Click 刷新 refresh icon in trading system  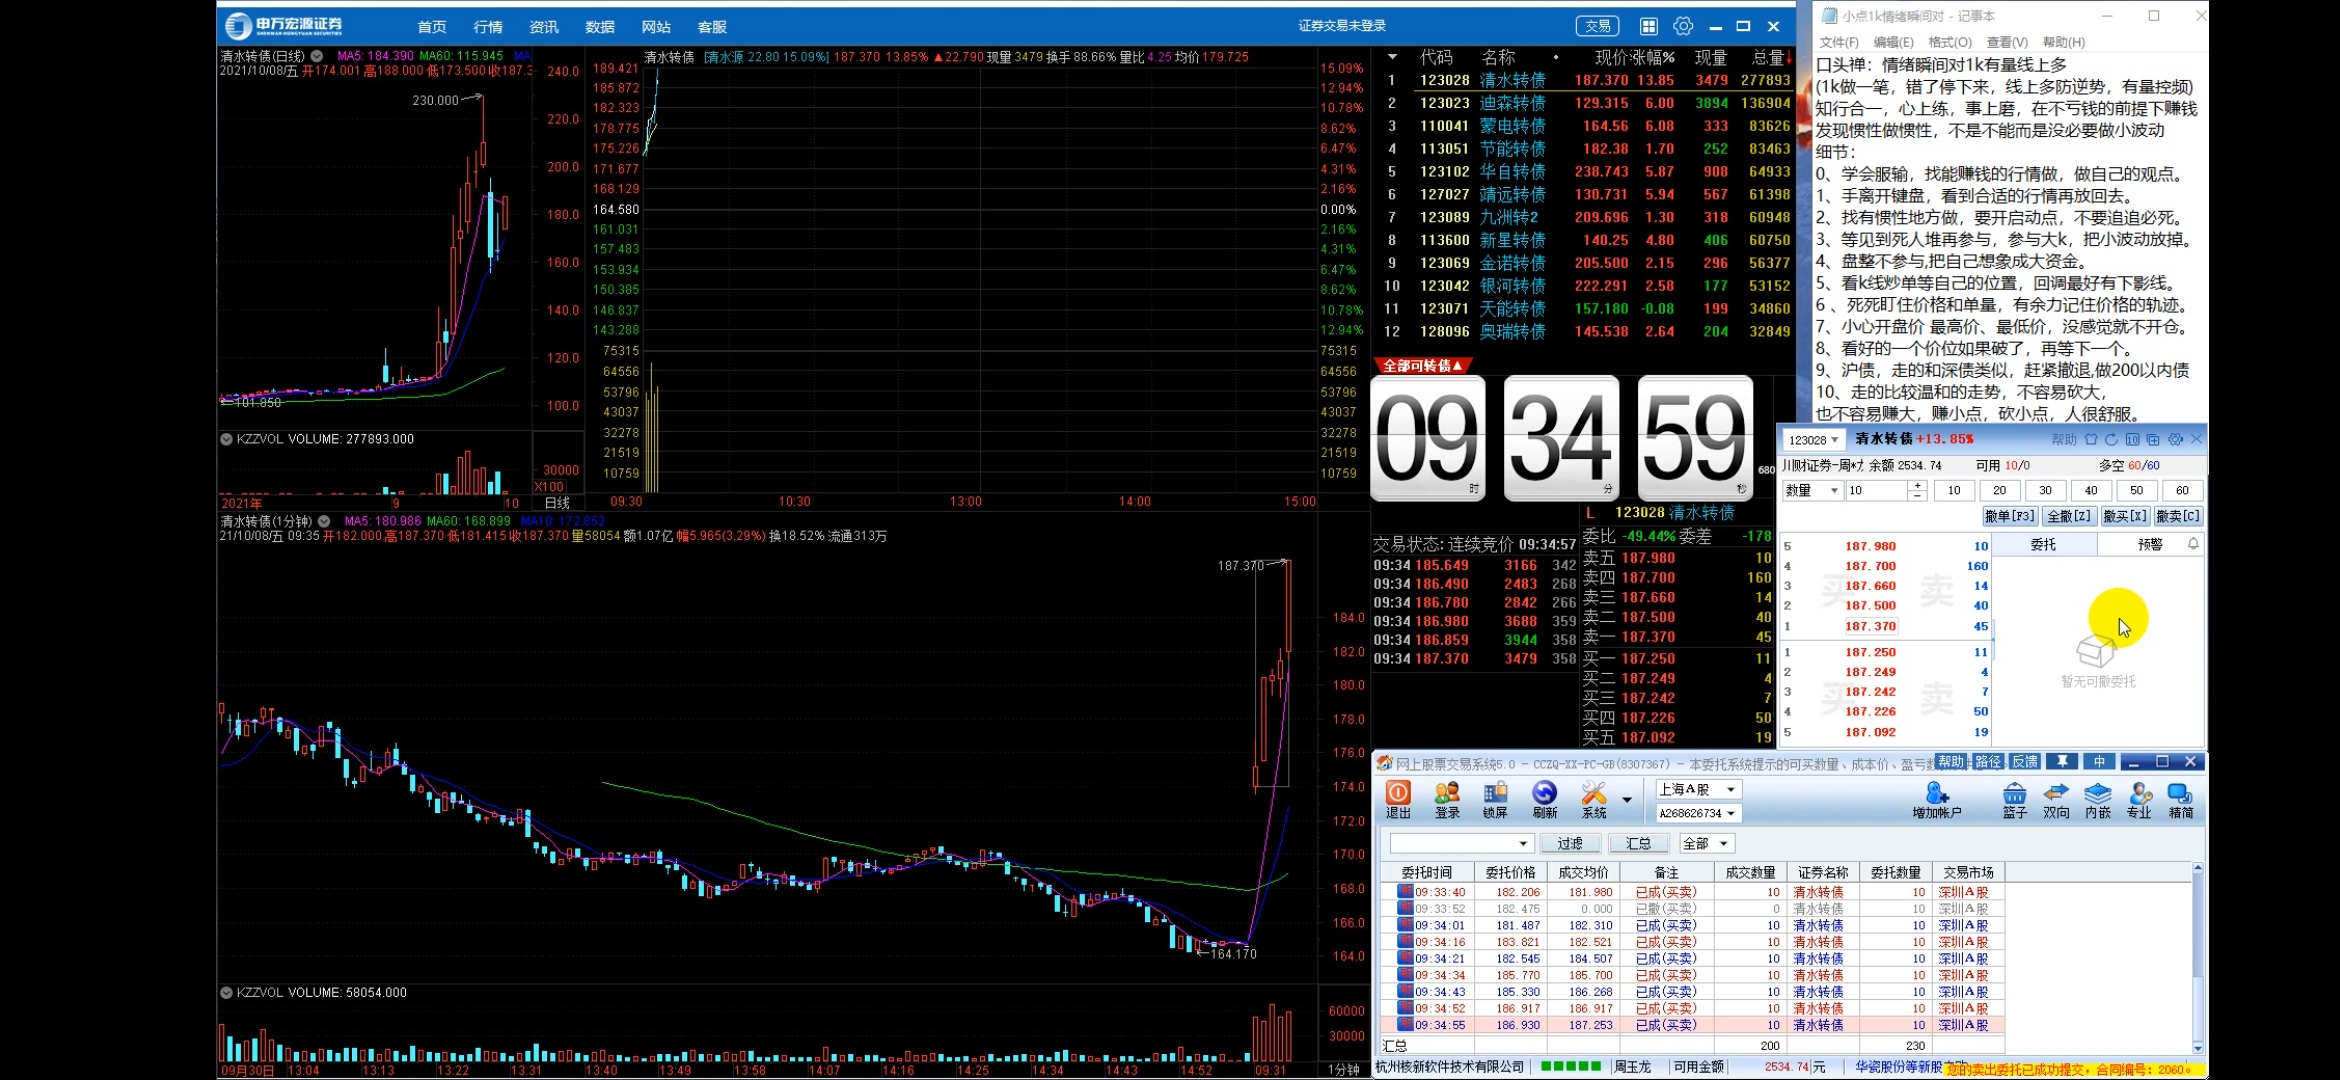(x=1545, y=800)
